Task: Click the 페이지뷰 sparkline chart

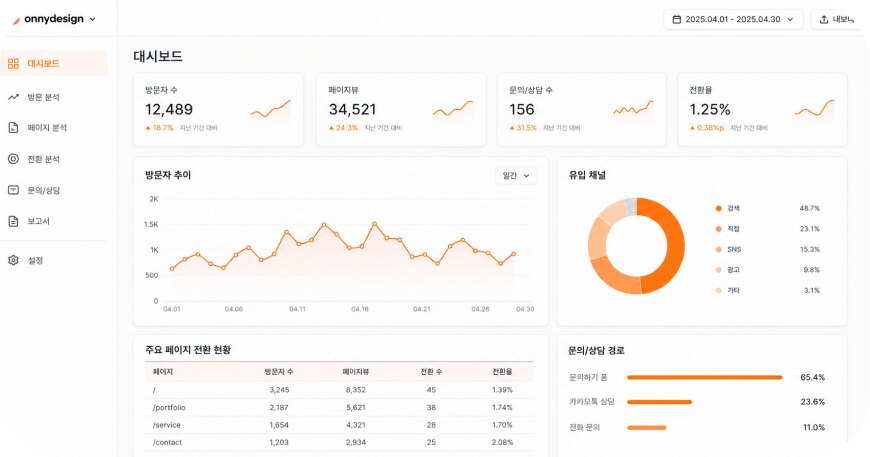Action: point(453,109)
